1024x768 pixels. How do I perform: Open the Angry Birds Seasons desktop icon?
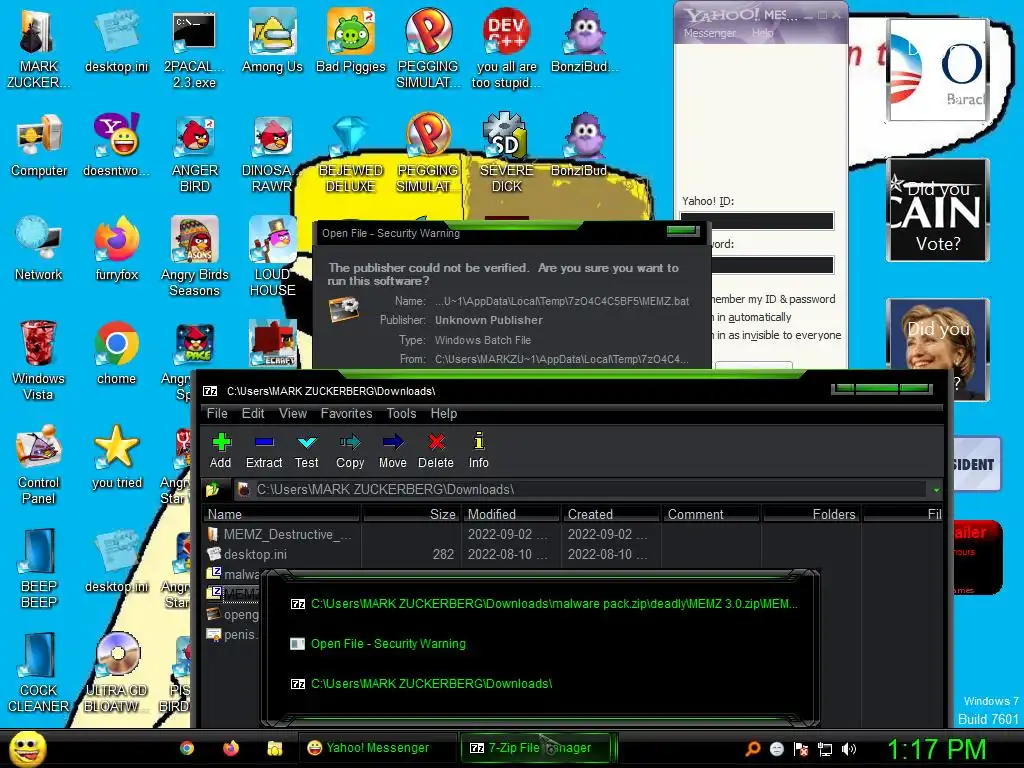pos(194,257)
